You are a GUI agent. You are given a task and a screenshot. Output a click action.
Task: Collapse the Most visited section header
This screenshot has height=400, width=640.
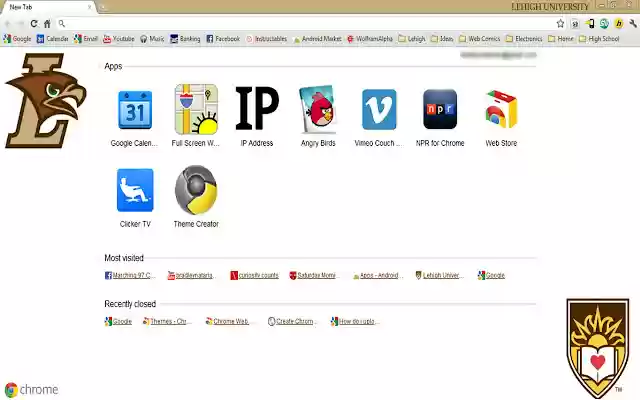click(x=124, y=258)
